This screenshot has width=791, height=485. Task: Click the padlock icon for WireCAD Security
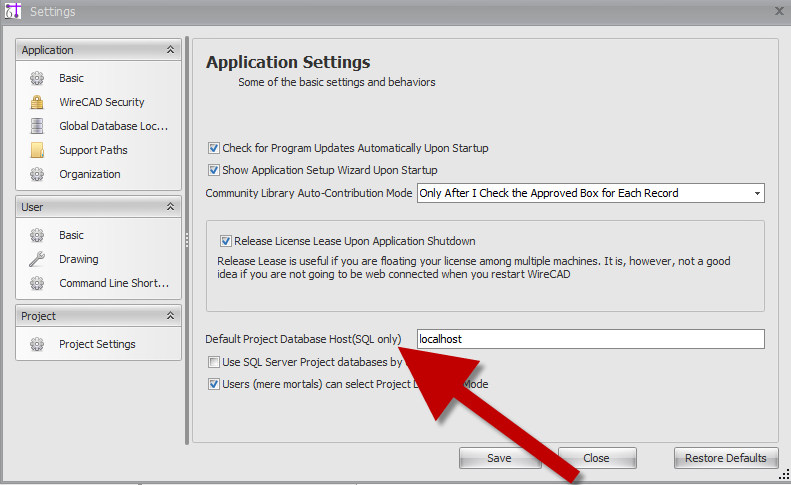pyautogui.click(x=37, y=102)
